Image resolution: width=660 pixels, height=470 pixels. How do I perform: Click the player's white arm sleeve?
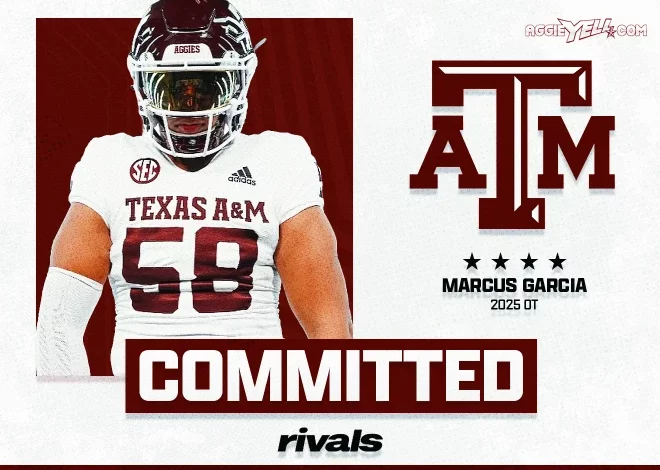point(66,322)
